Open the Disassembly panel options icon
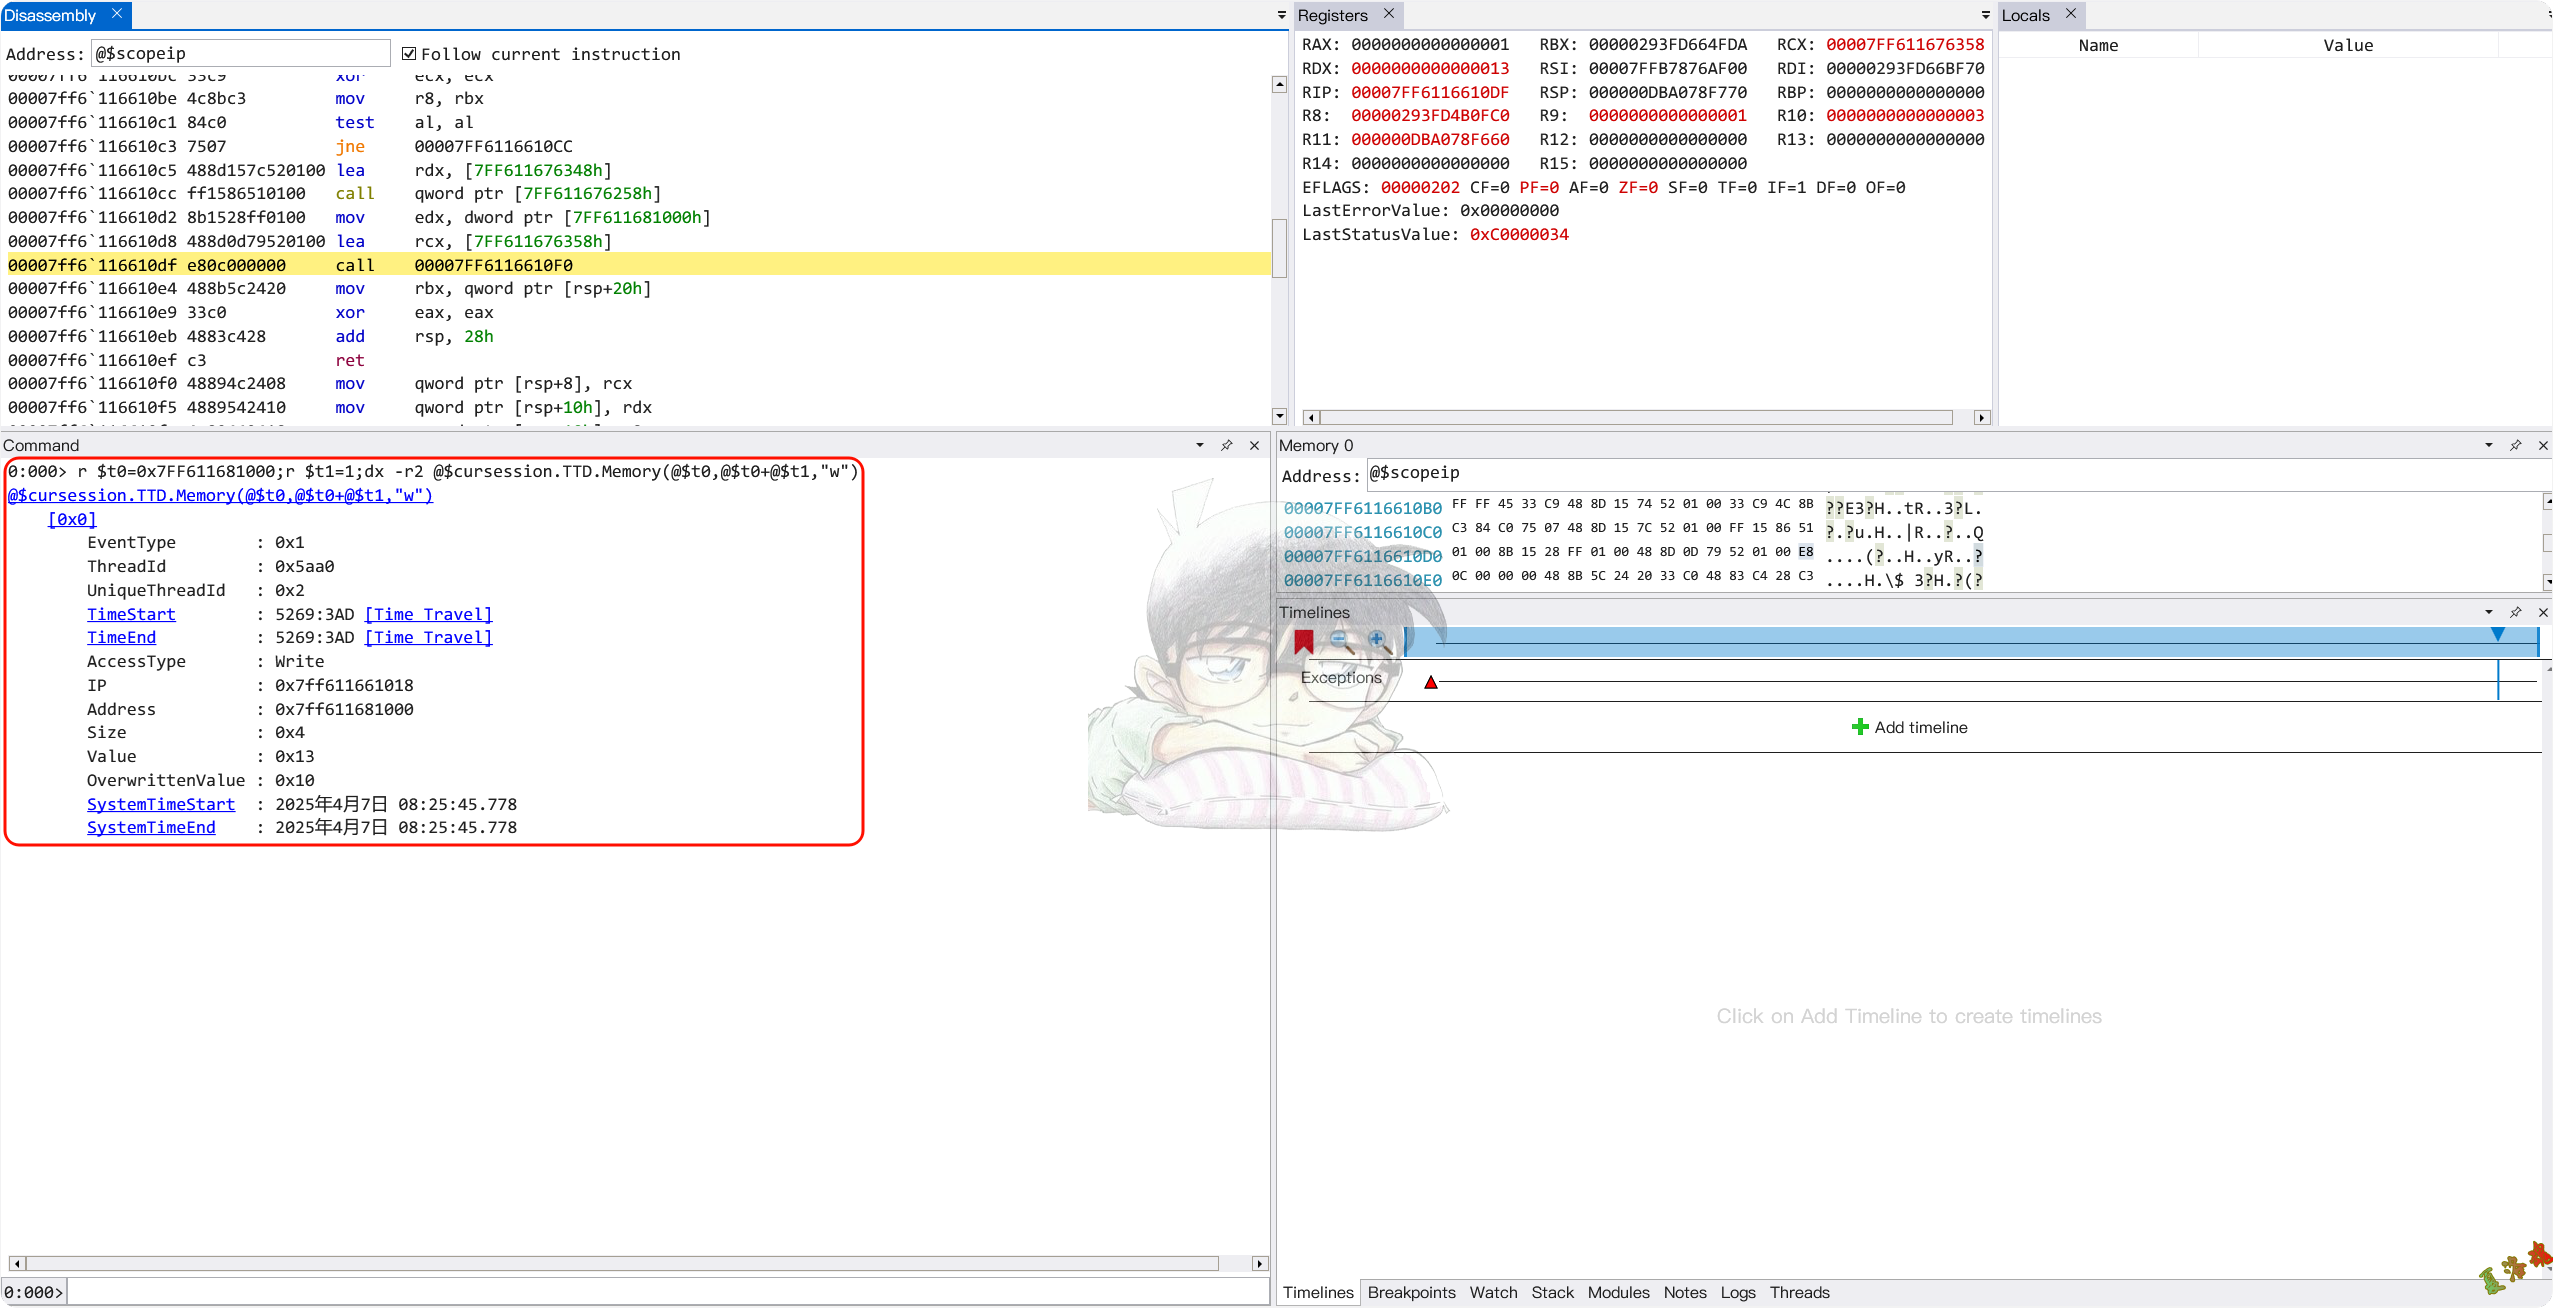Viewport: 2553px width, 1308px height. (x=1280, y=15)
